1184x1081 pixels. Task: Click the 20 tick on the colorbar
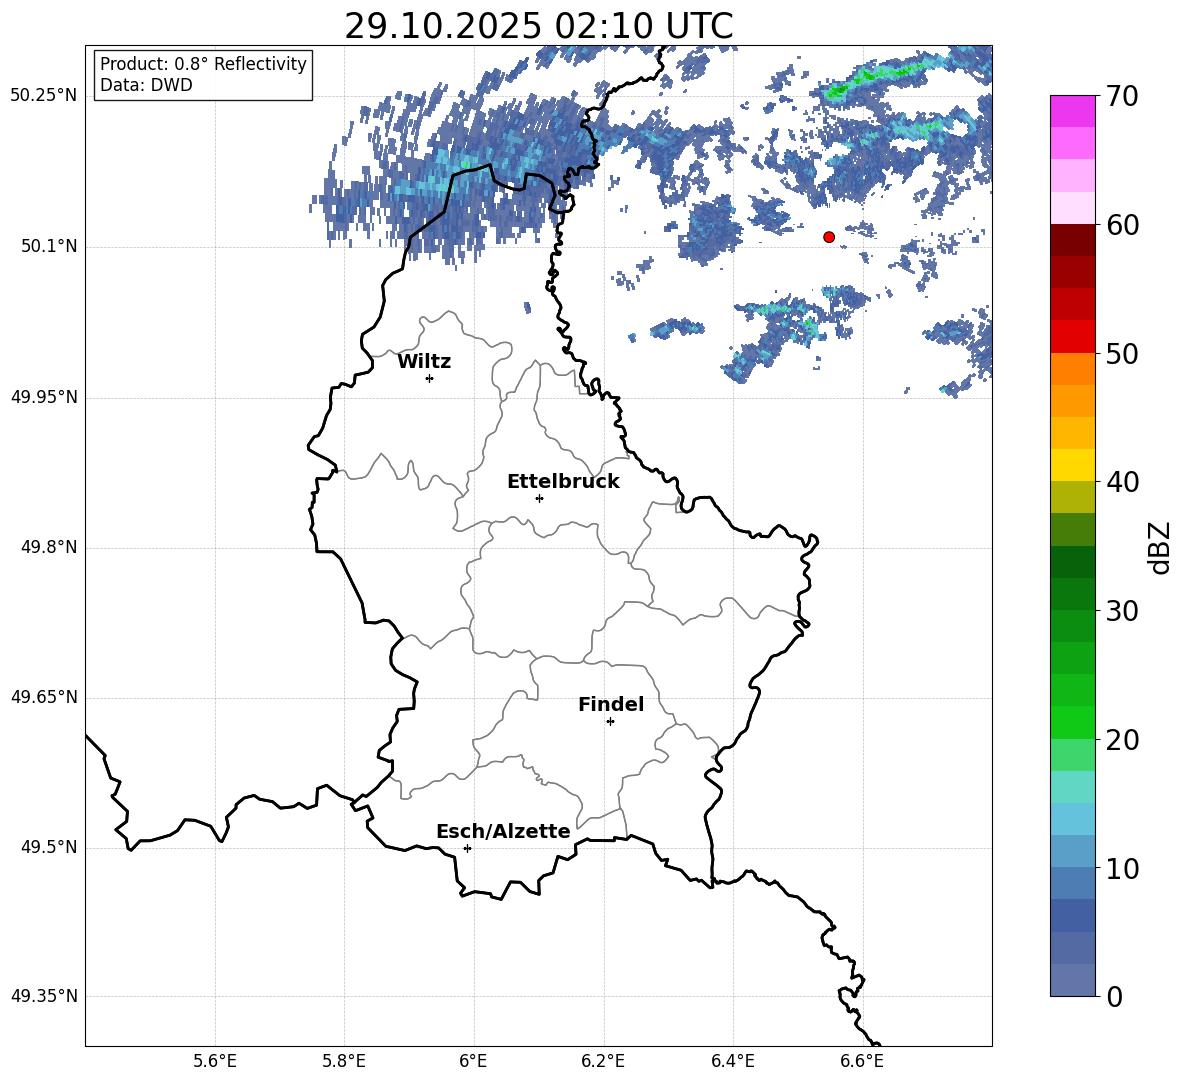click(1122, 740)
